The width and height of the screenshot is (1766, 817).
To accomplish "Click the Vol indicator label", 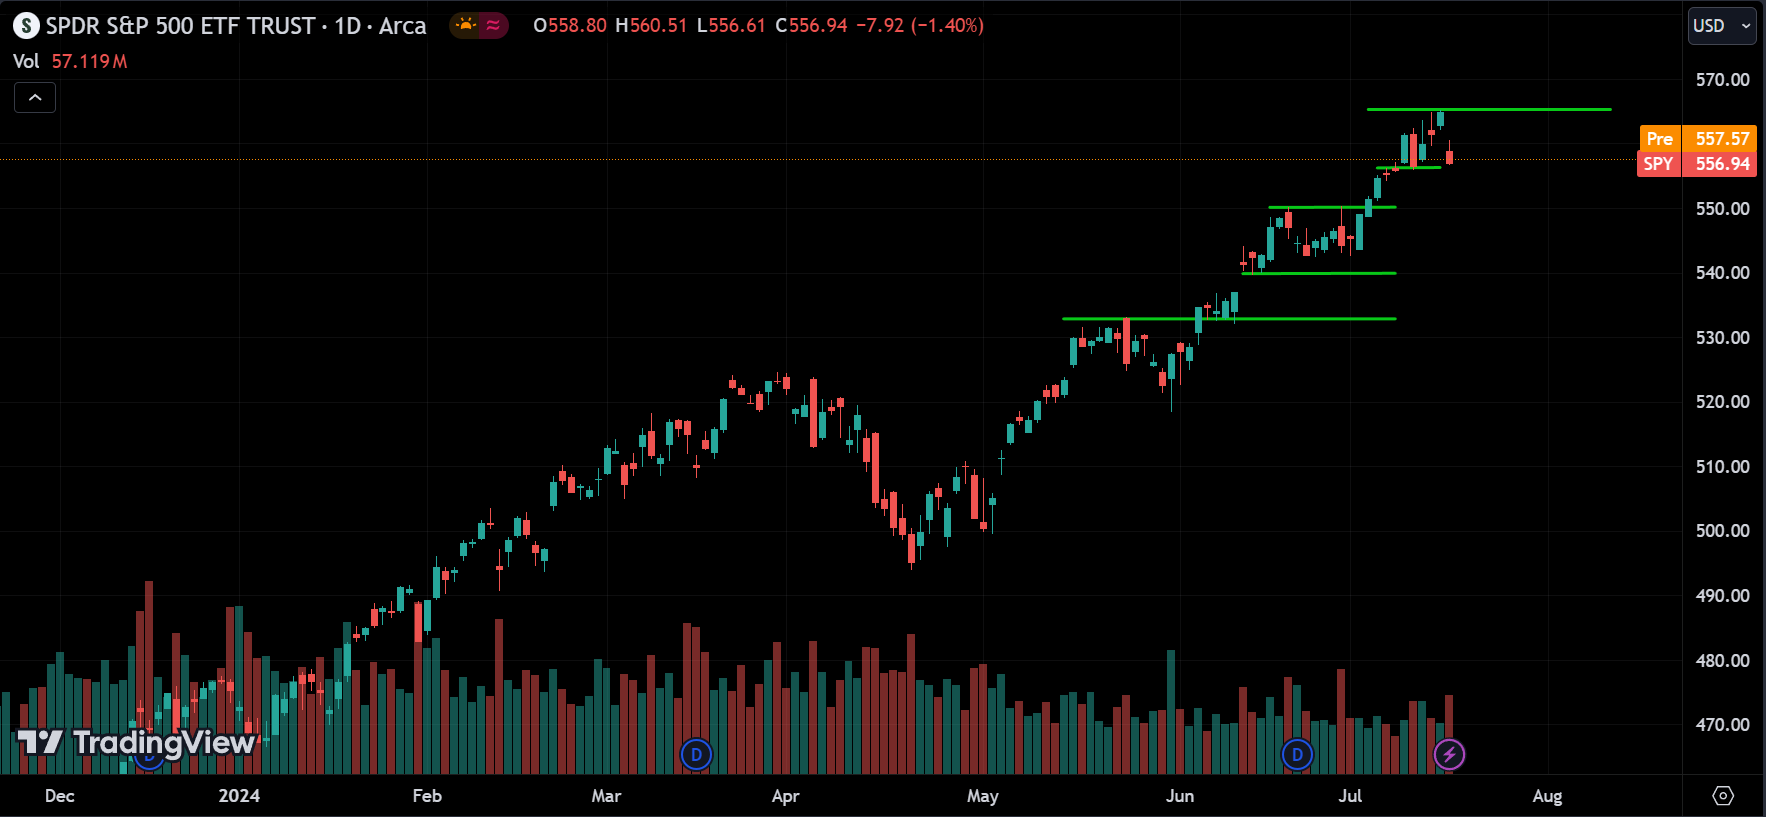I will (x=26, y=61).
